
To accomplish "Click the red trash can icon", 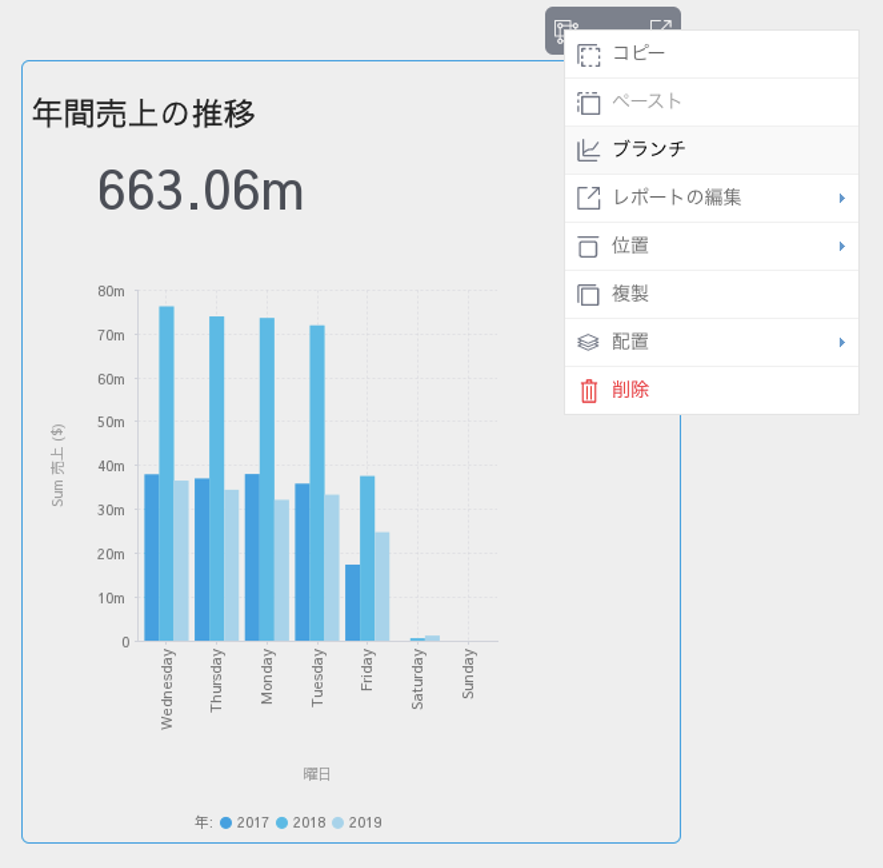I will (589, 390).
